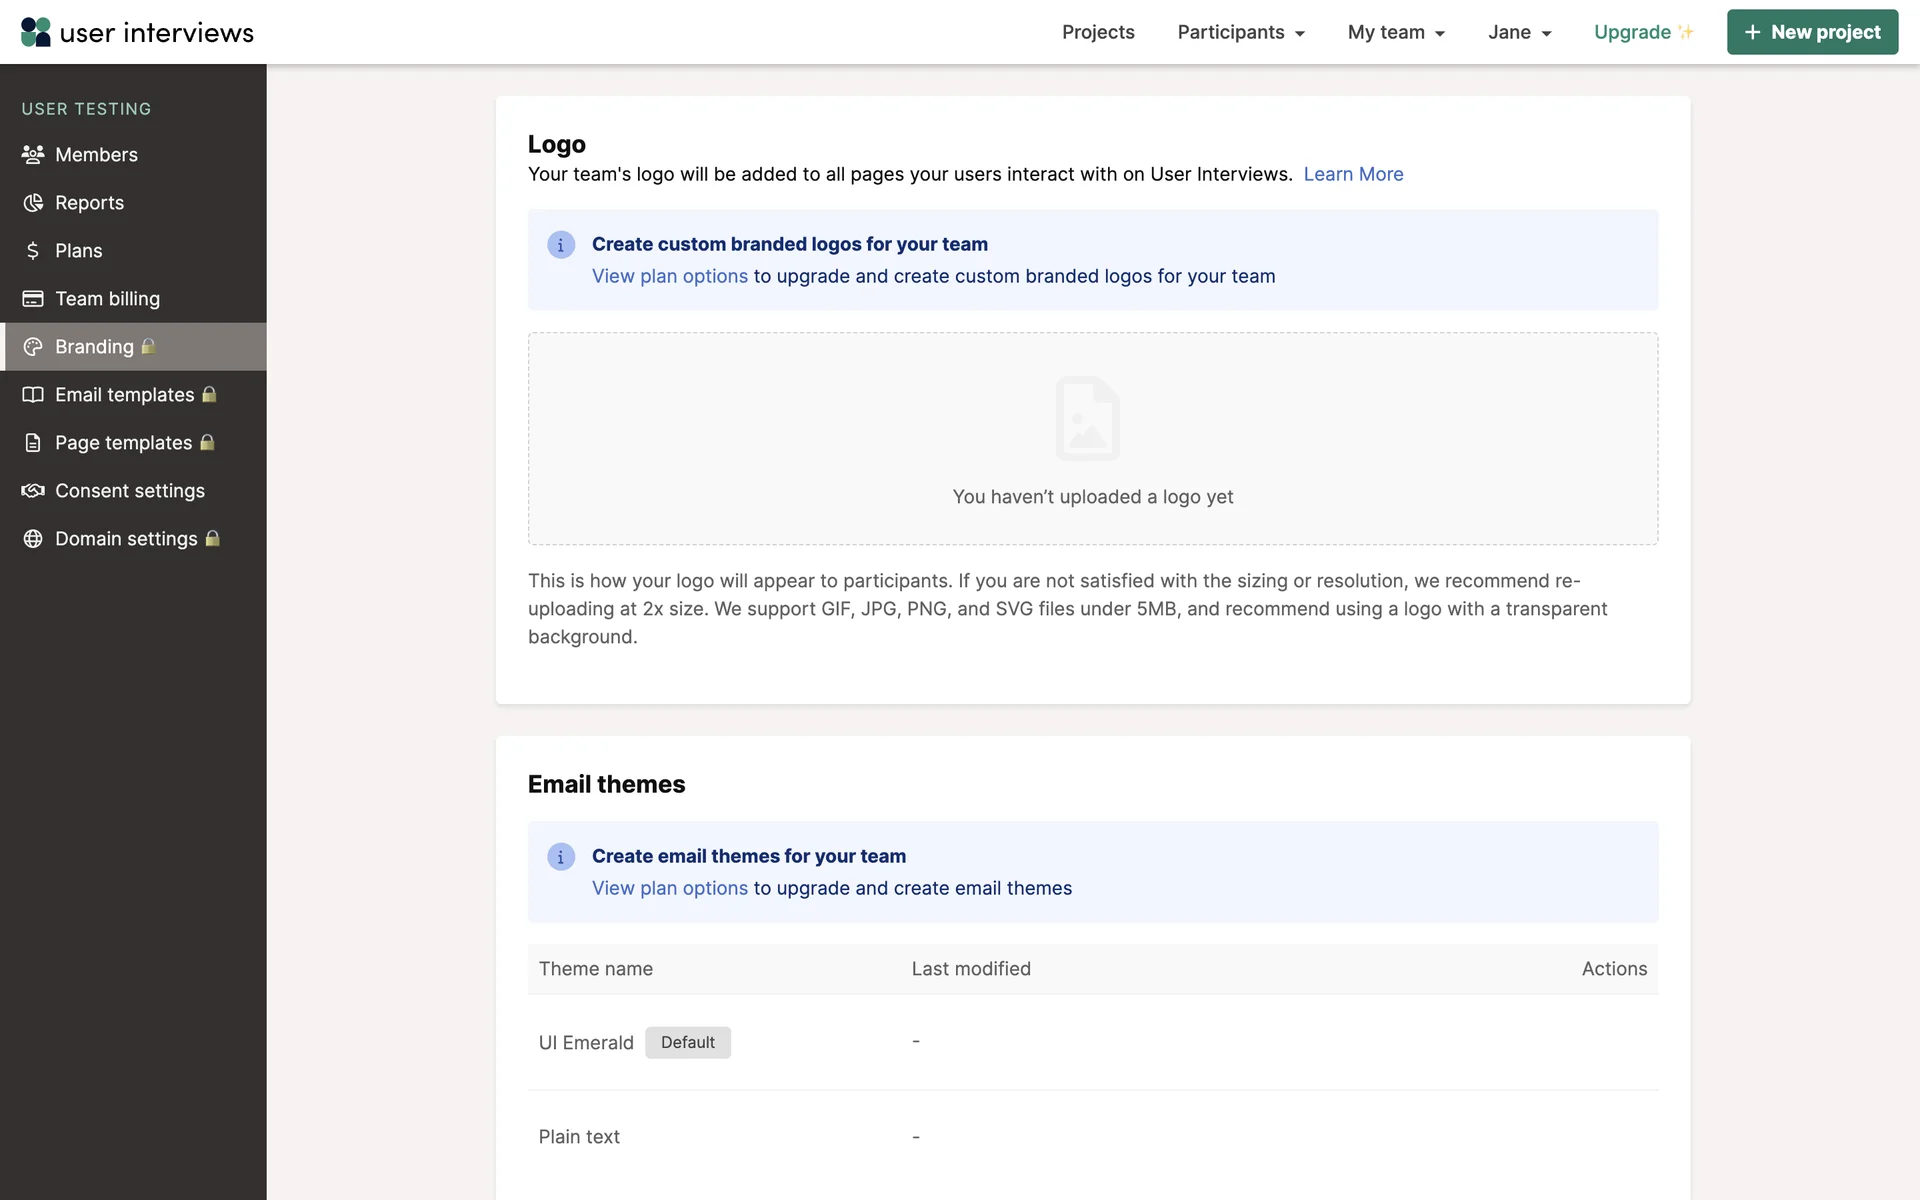Click the empty logo upload placeholder area
Viewport: 1920px width, 1200px height.
coord(1092,439)
